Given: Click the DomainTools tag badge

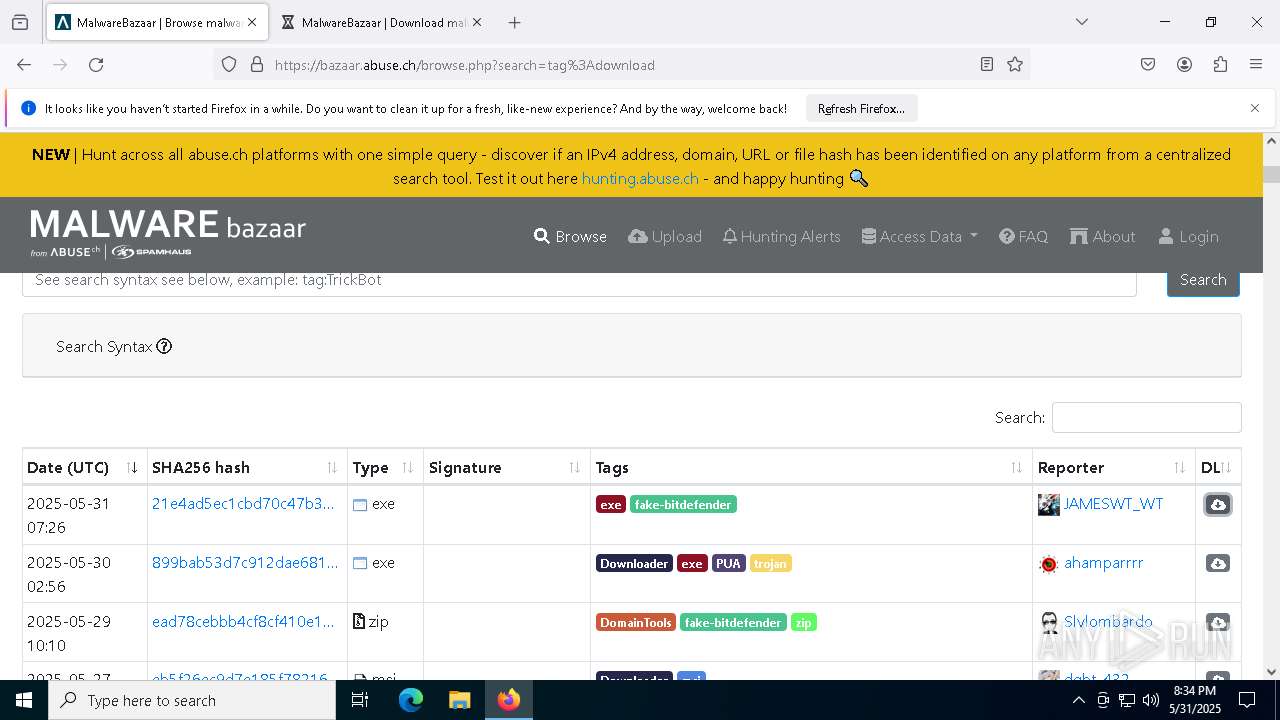Looking at the screenshot, I should click(x=636, y=623).
